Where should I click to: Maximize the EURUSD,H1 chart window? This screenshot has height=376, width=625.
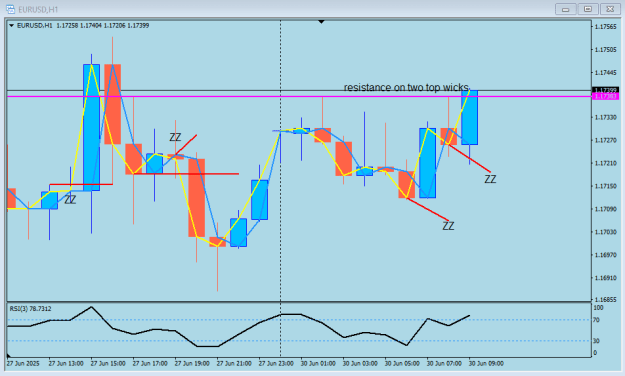(588, 9)
